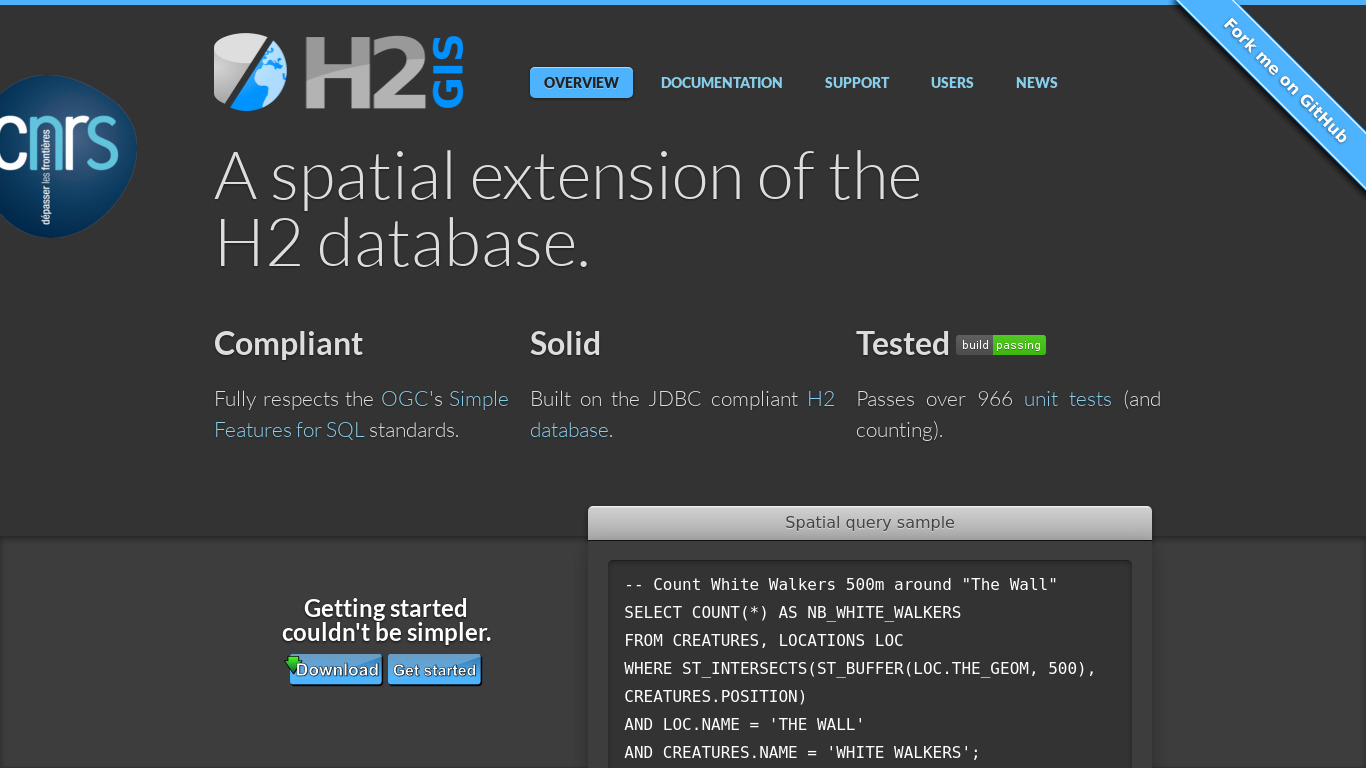The width and height of the screenshot is (1366, 768).
Task: Click the build passing badge
Action: click(1001, 345)
